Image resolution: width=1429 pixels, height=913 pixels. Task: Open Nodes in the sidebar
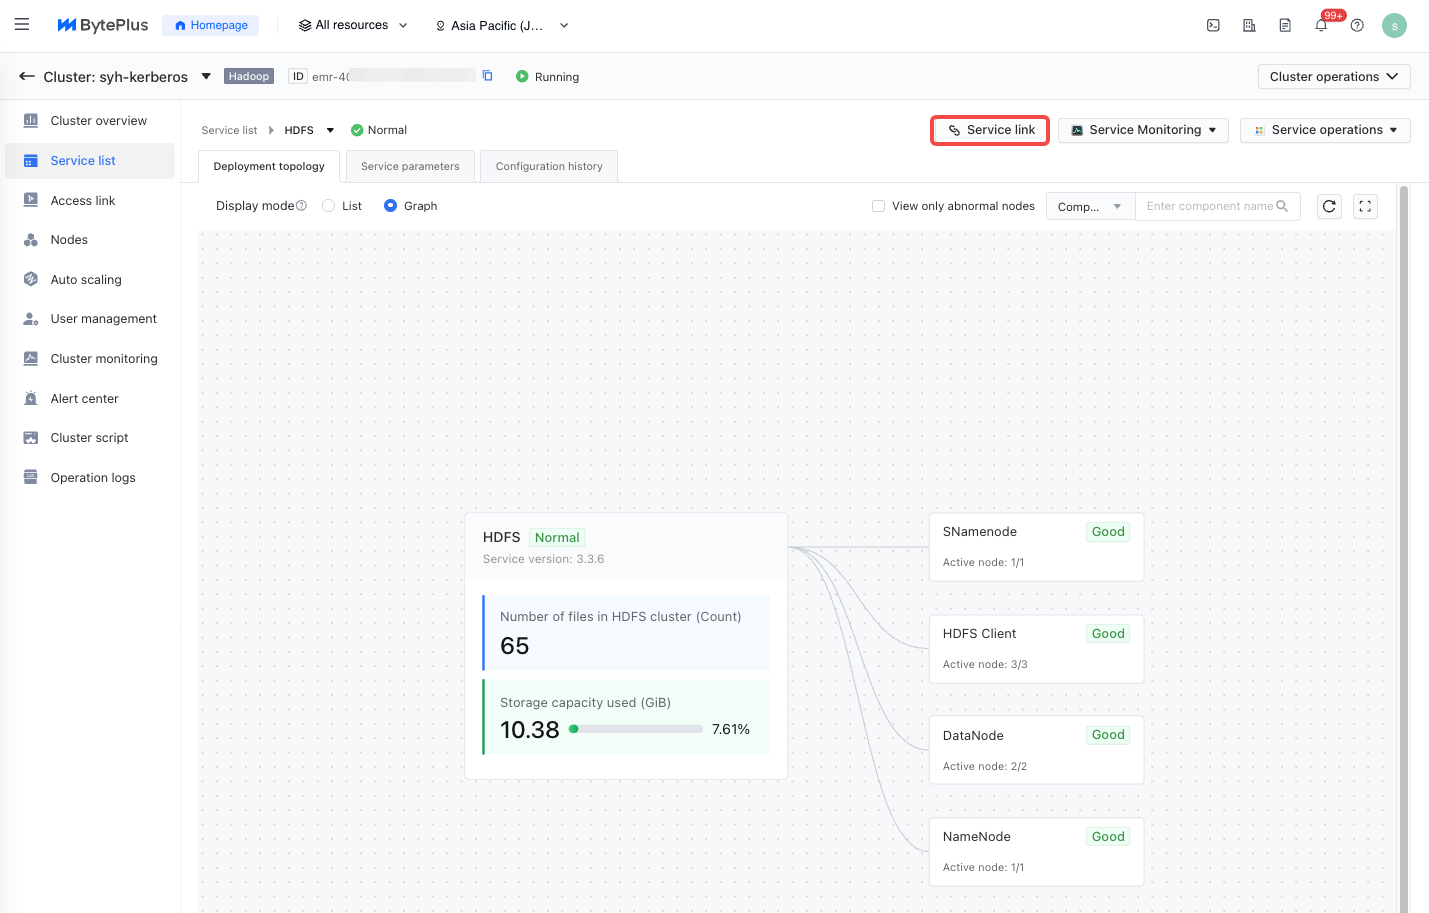(x=69, y=240)
